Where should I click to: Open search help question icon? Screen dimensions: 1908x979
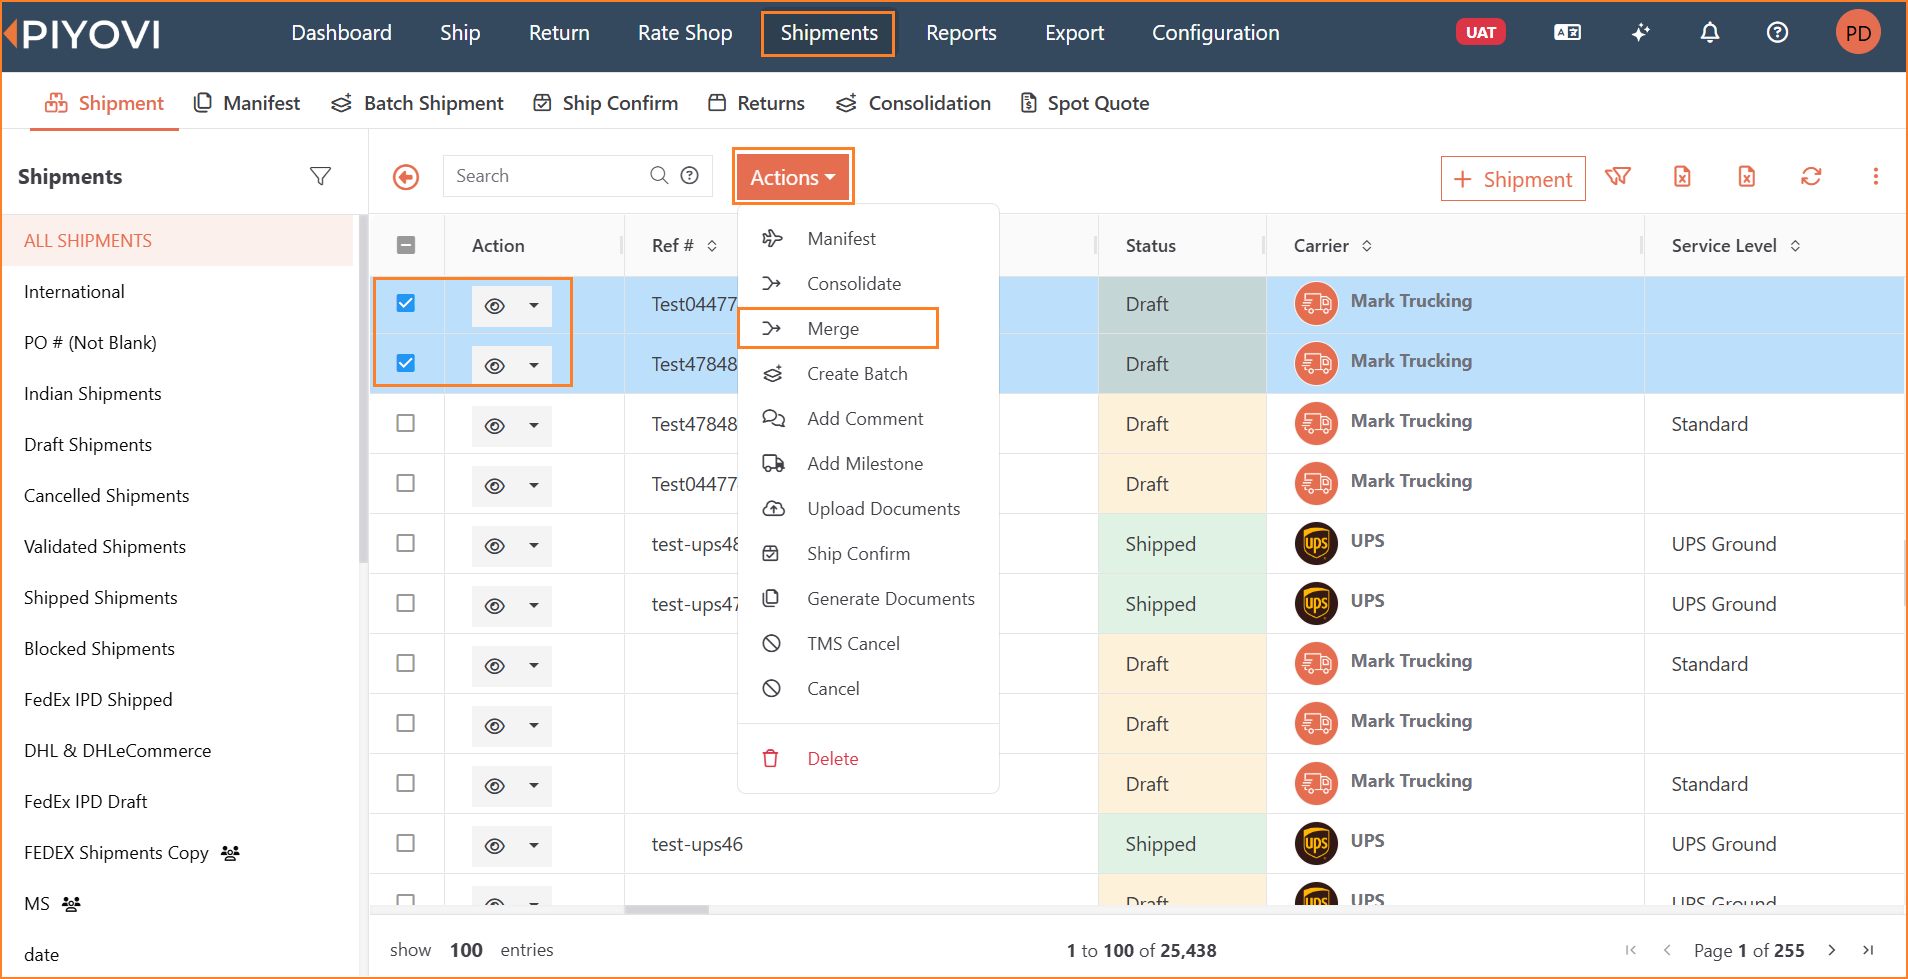click(x=690, y=175)
